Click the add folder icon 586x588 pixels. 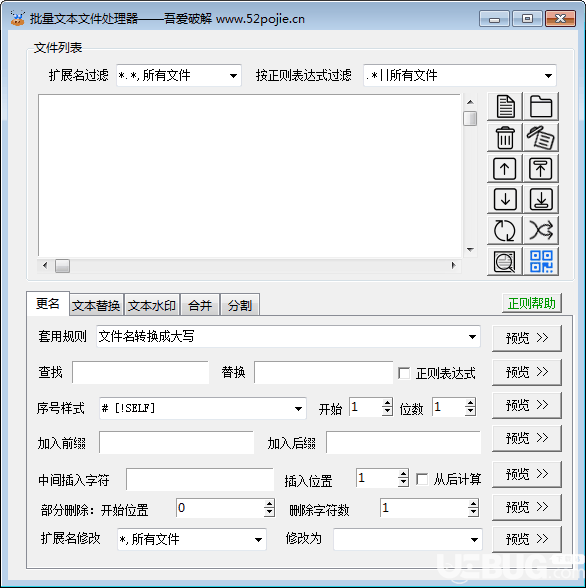tap(541, 107)
